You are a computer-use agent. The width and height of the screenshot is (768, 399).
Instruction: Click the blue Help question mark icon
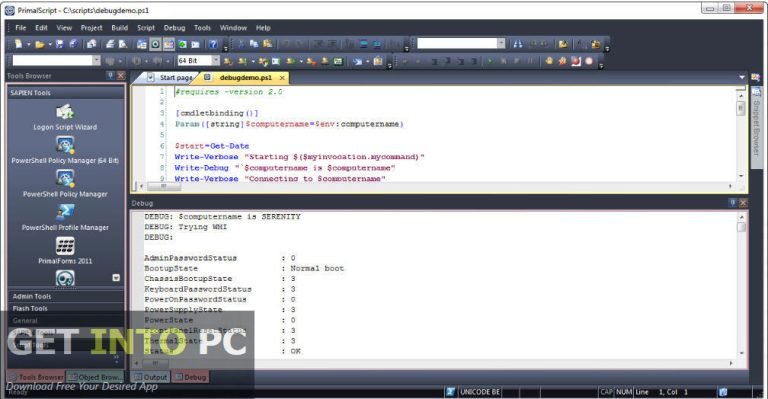(213, 44)
